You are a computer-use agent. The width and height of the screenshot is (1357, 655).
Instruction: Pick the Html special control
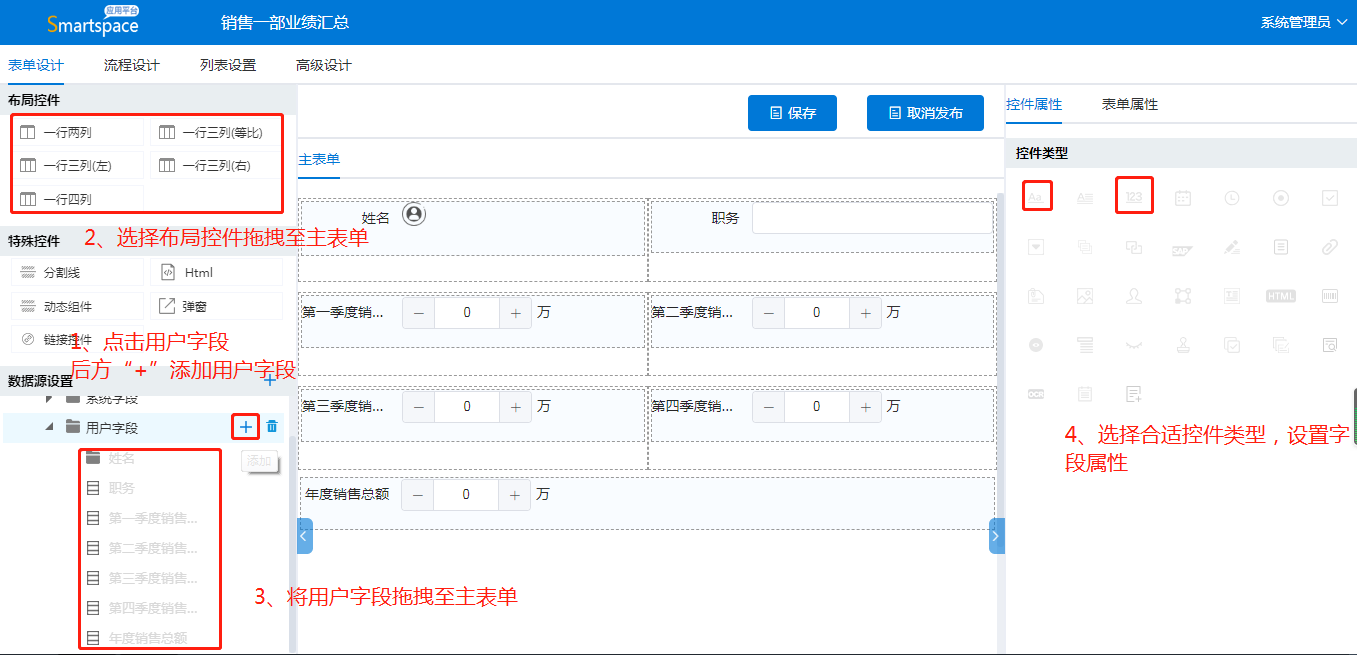217,272
